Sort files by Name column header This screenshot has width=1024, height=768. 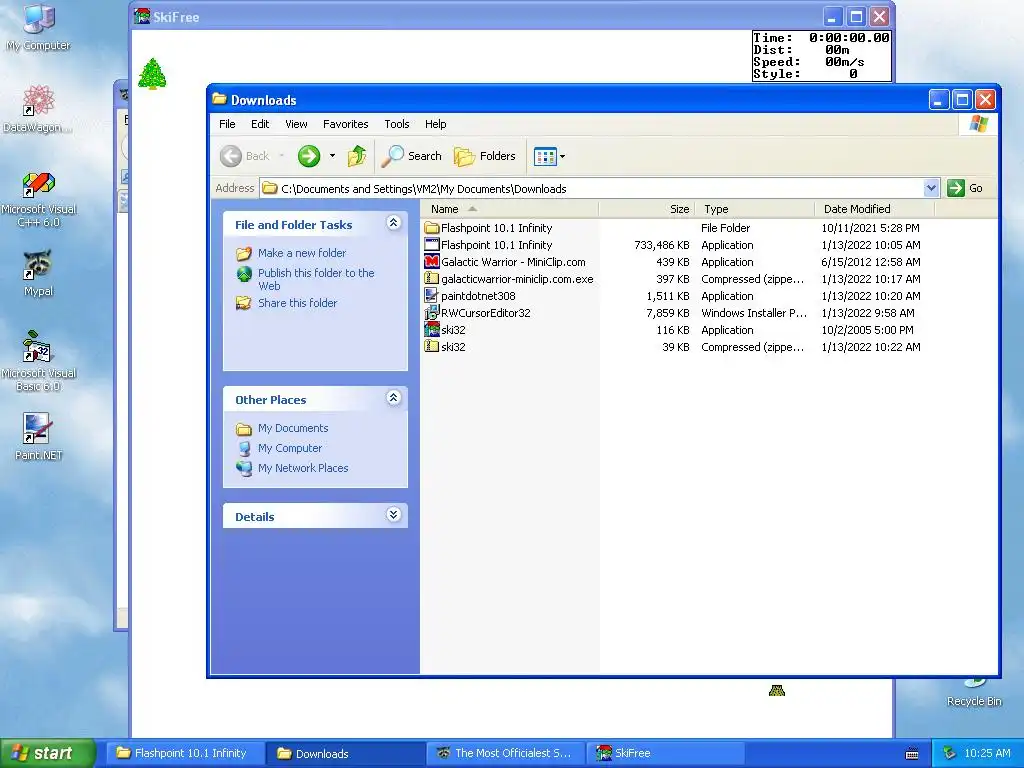pos(510,209)
